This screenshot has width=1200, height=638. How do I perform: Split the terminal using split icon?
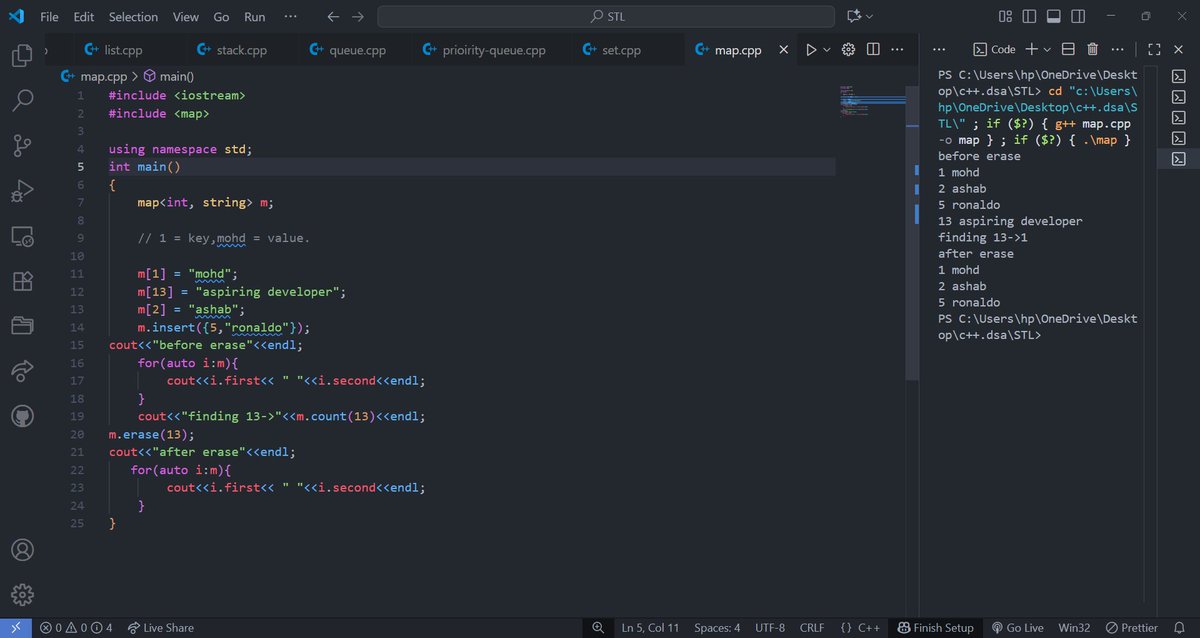1068,49
